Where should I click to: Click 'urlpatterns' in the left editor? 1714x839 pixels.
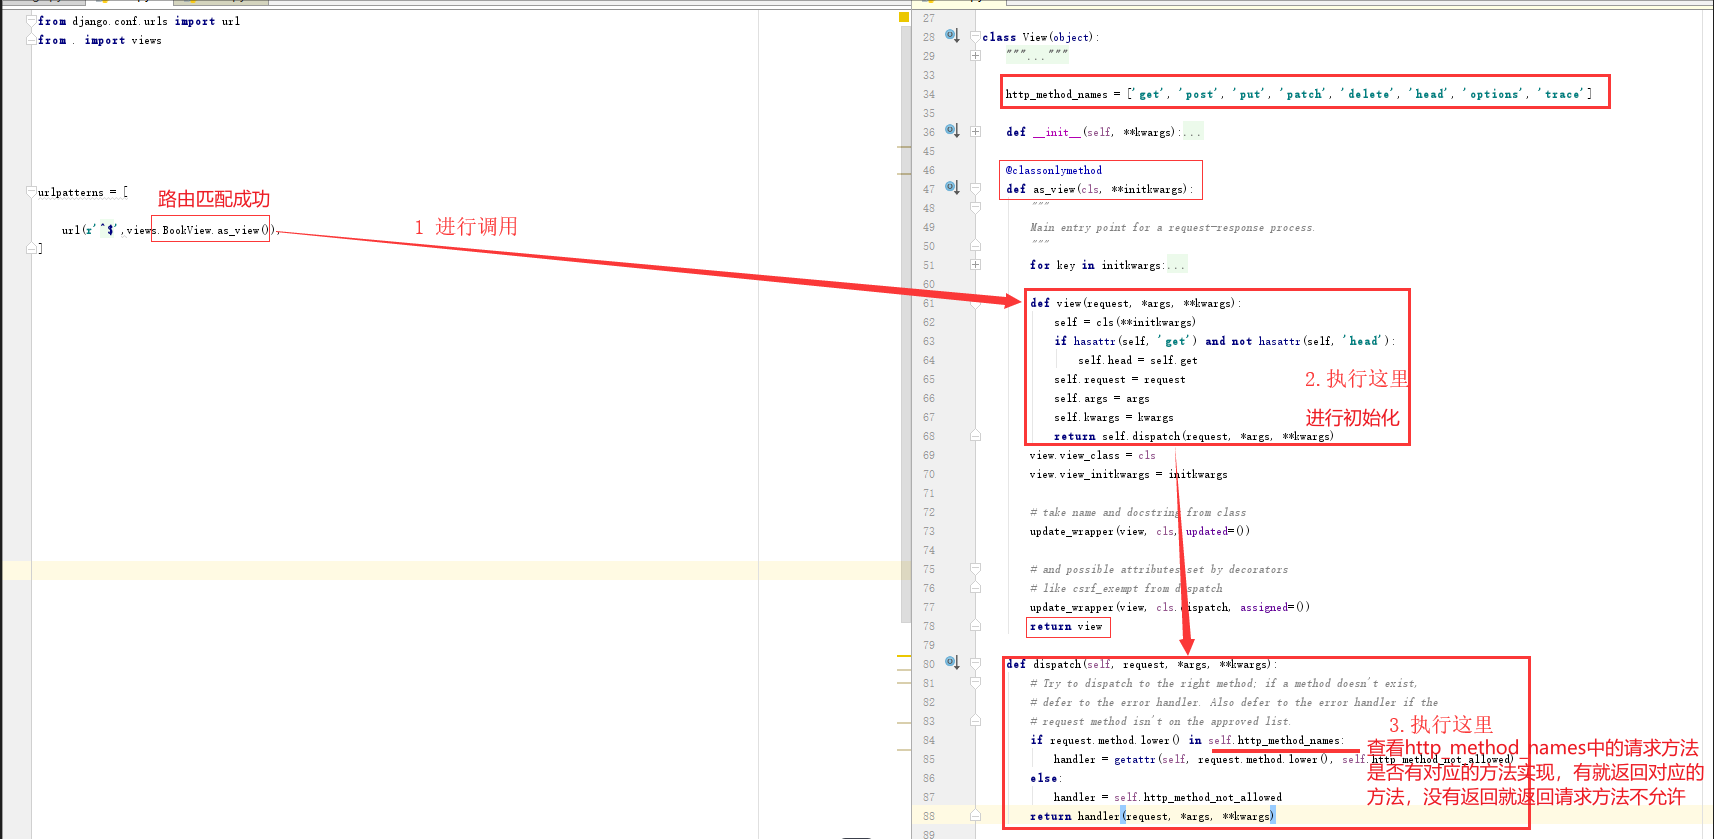[x=70, y=192]
